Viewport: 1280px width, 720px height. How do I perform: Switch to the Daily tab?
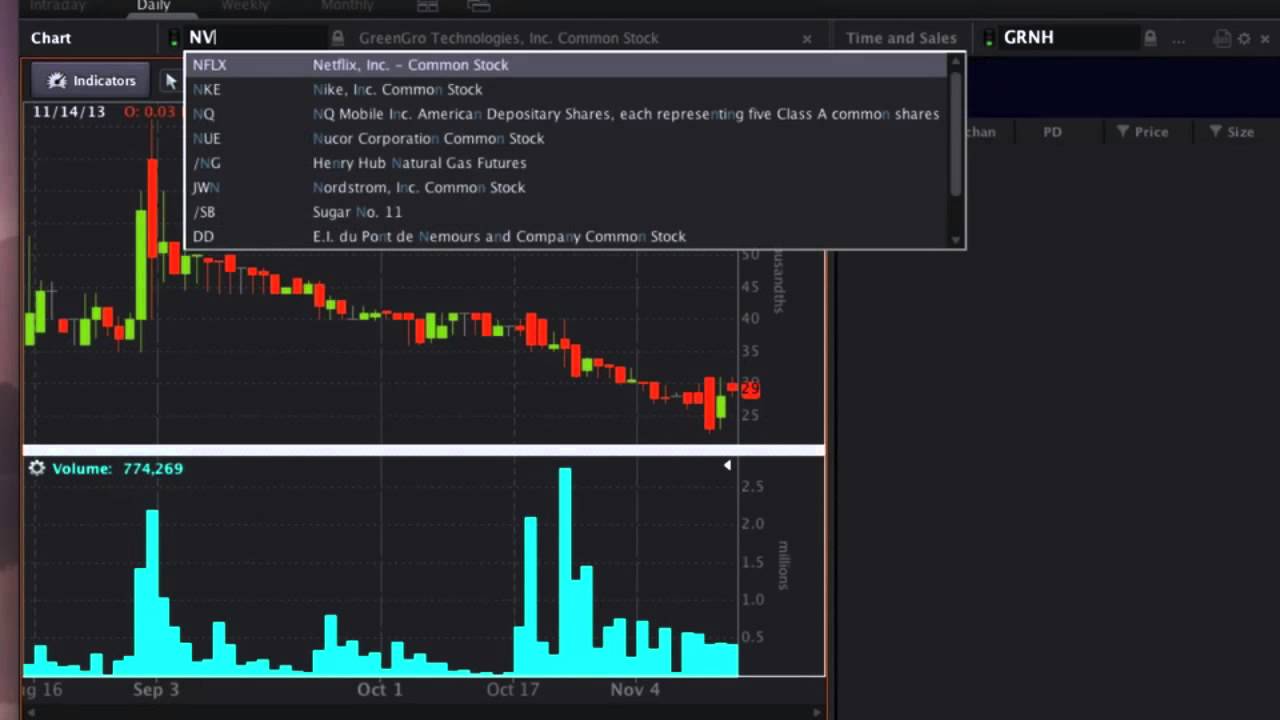pyautogui.click(x=153, y=6)
